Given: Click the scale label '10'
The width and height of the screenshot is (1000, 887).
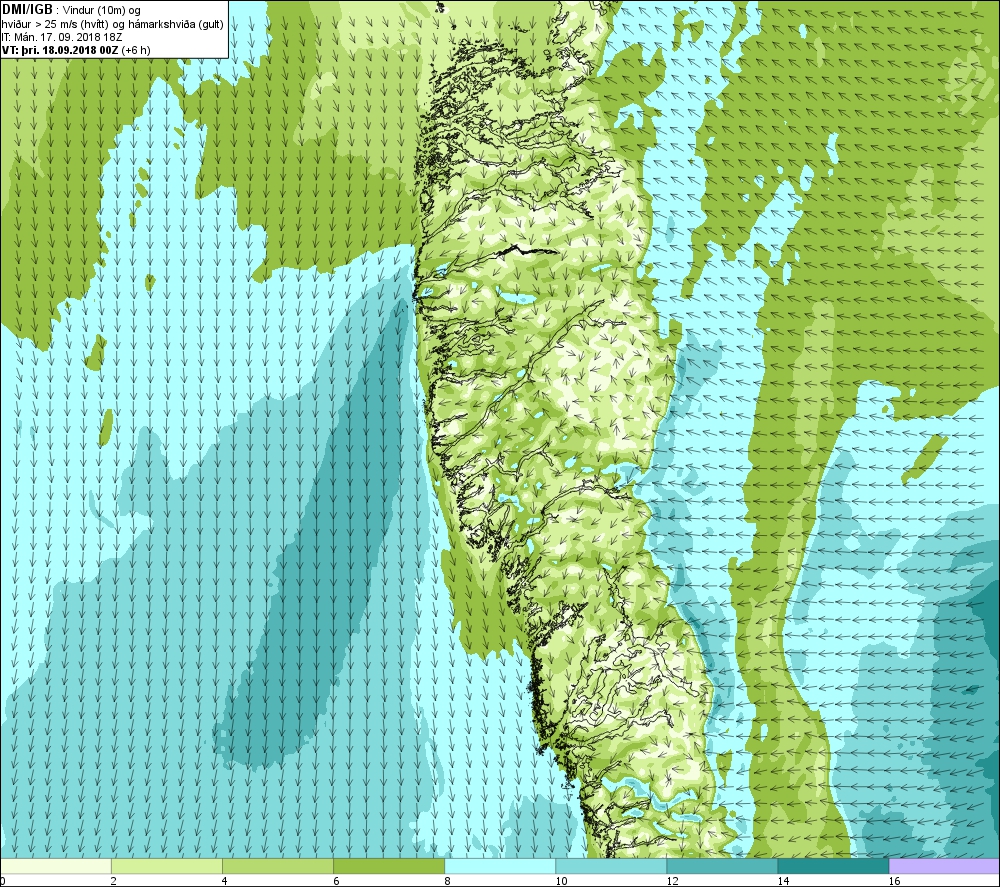Looking at the screenshot, I should tap(561, 881).
